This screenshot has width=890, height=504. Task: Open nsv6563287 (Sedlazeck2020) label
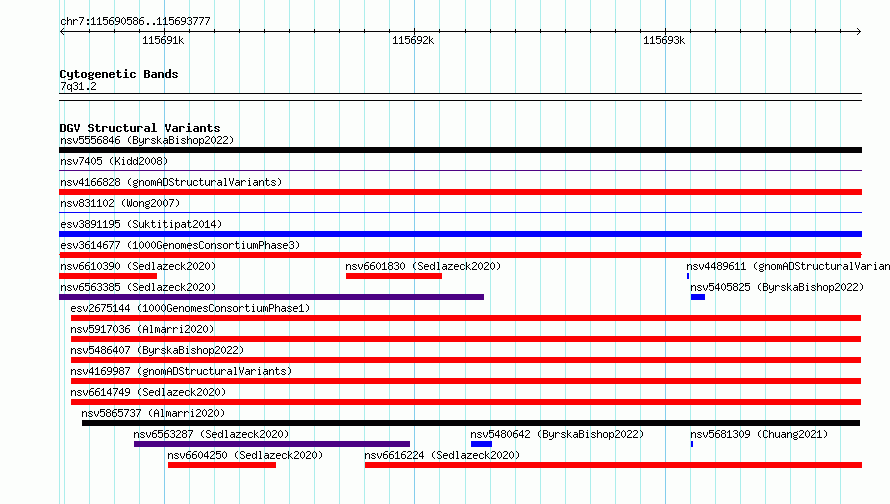pos(211,434)
